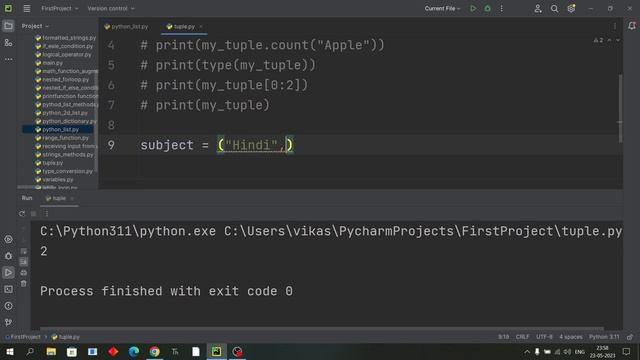The width and height of the screenshot is (640, 360).
Task: Open the Current File run configuration dropdown
Action: tap(442, 8)
